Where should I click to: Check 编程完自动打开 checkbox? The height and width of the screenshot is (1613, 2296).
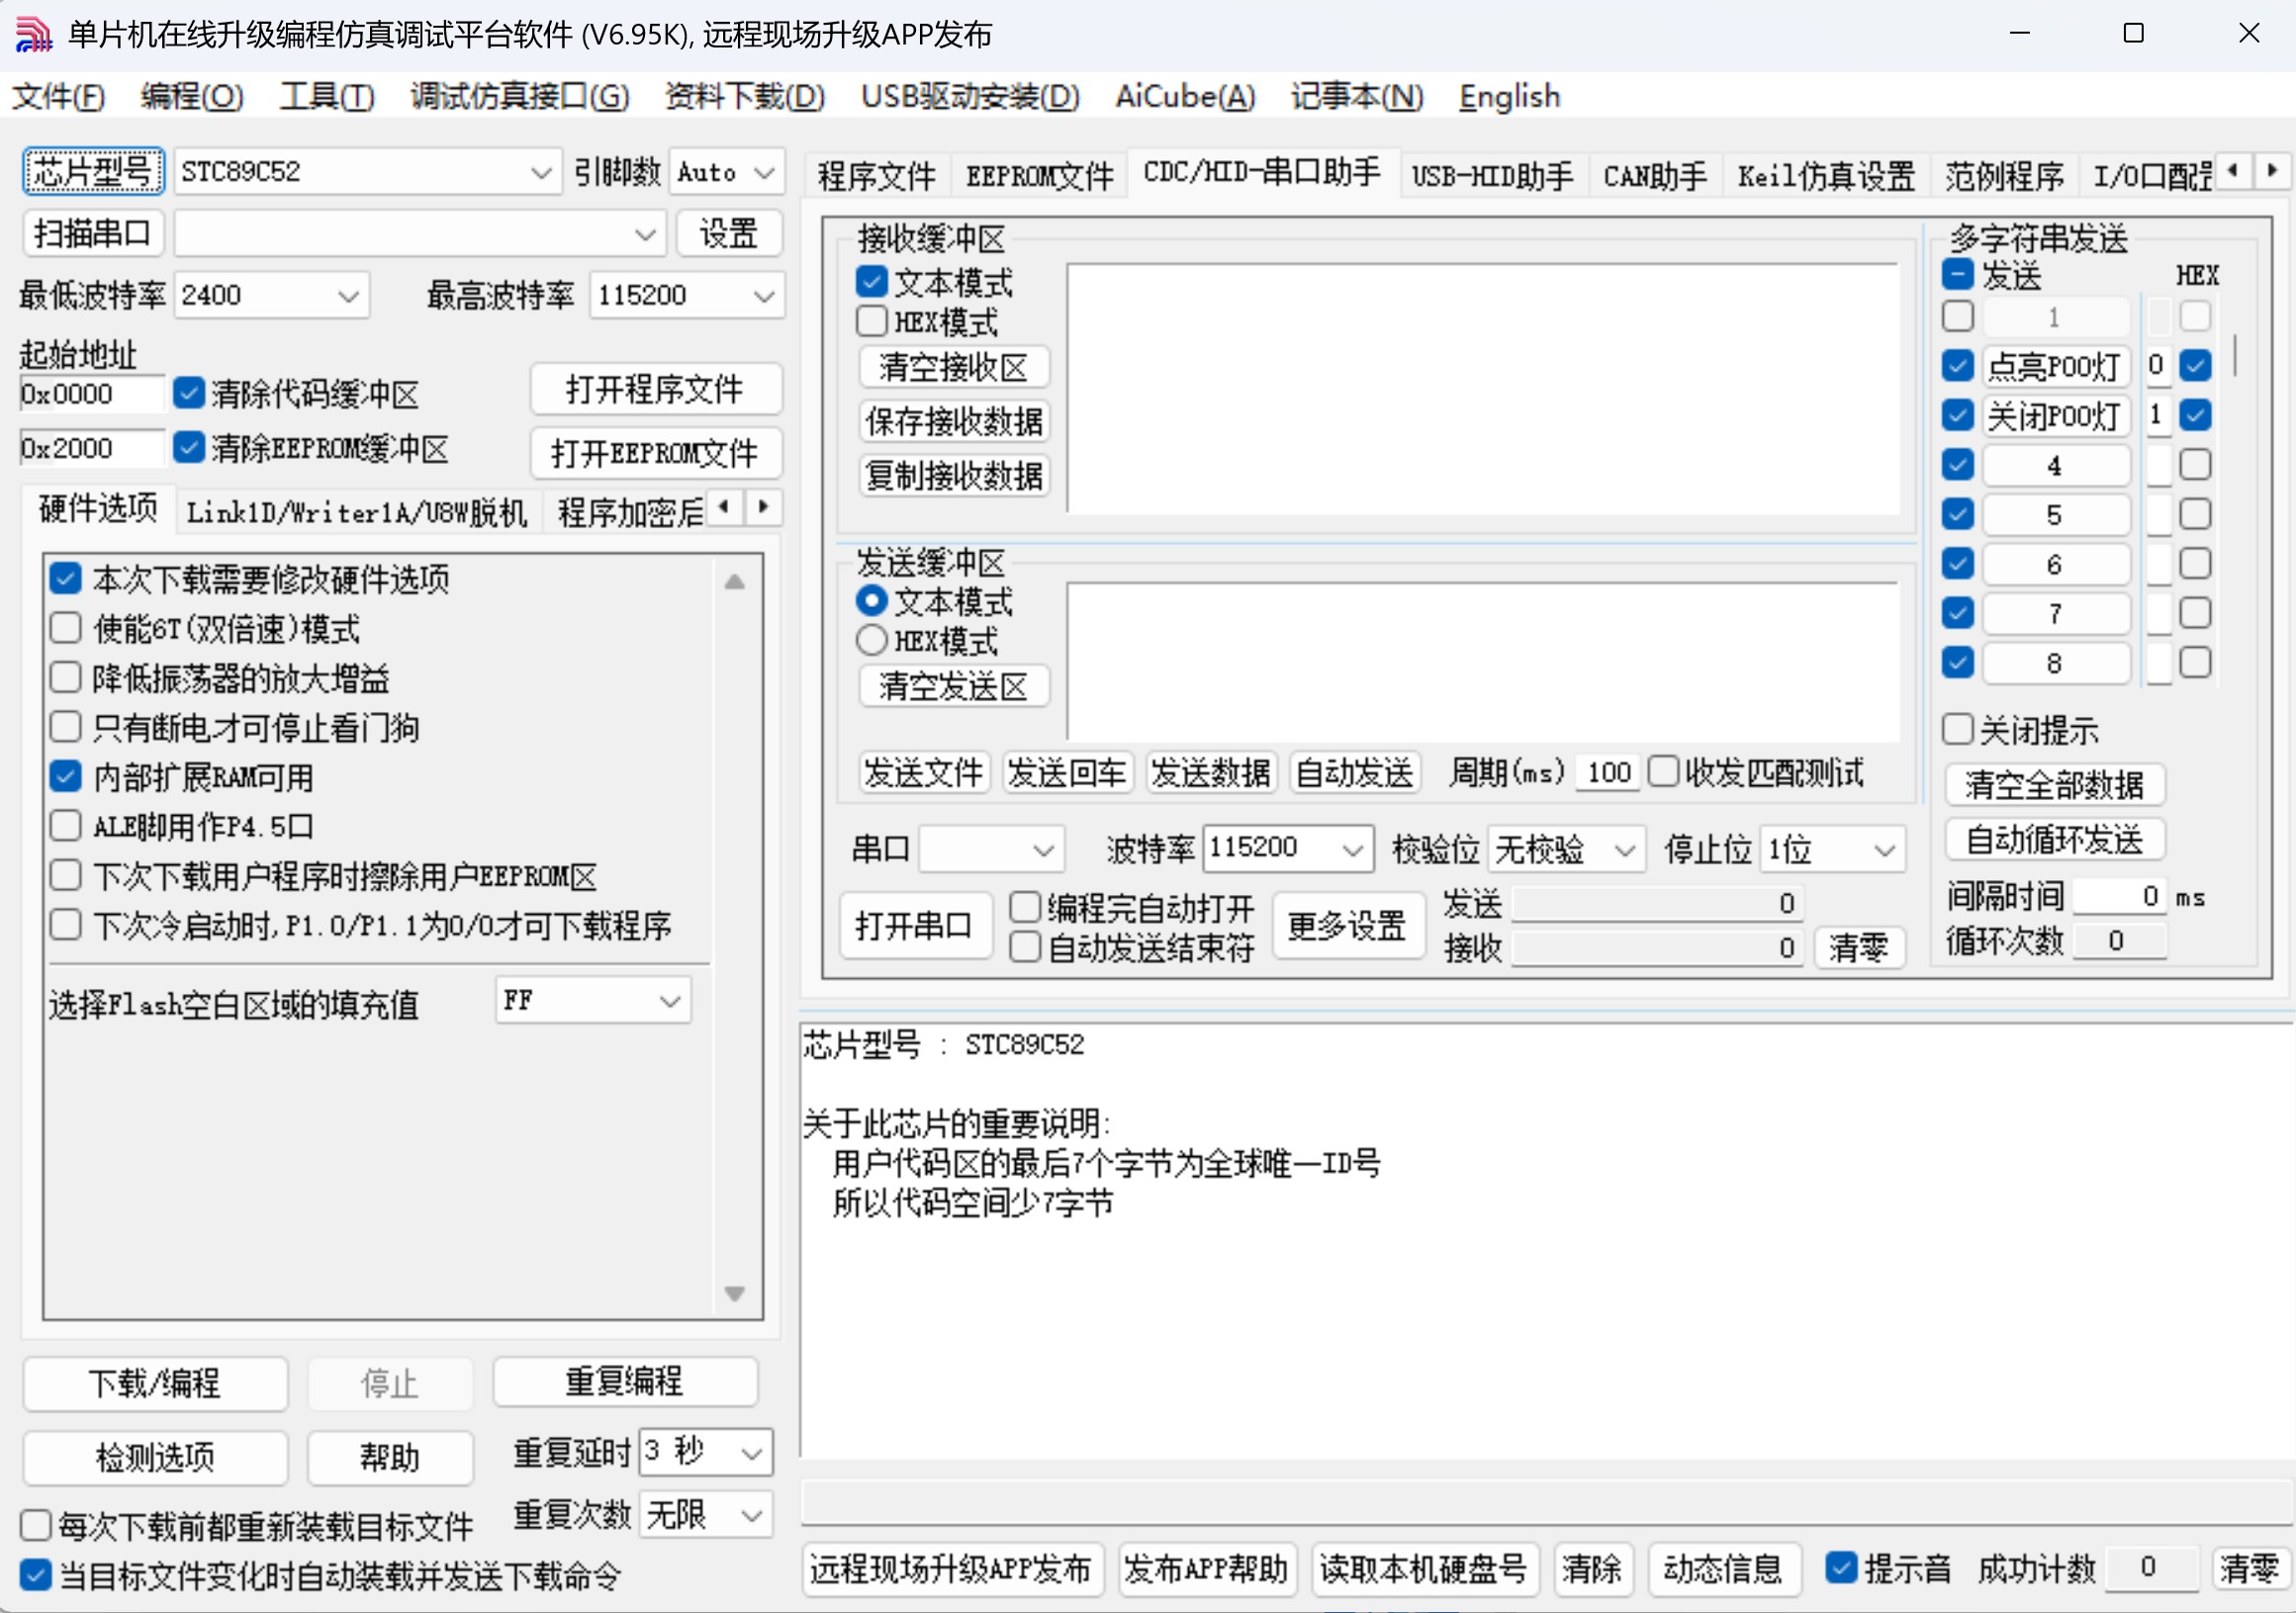1025,907
